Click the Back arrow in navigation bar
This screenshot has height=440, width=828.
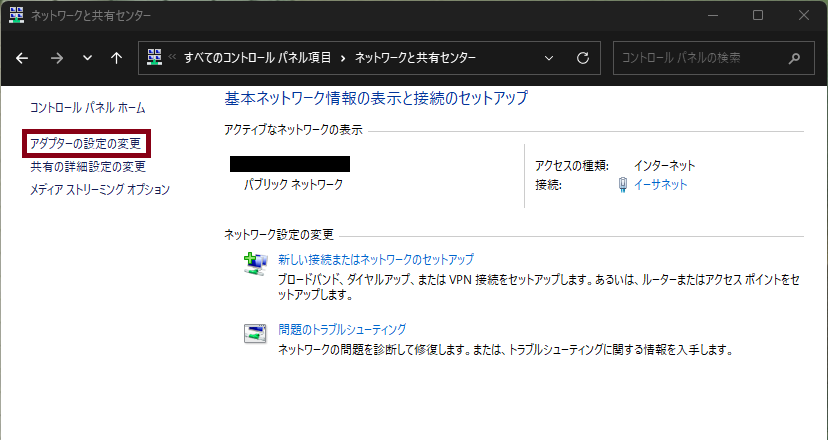pos(22,58)
